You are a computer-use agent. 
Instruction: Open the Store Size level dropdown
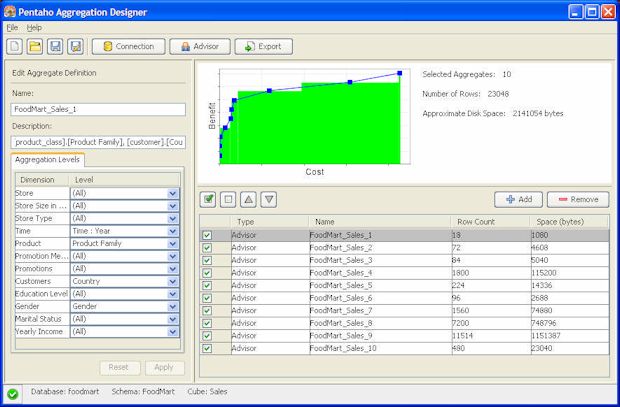[x=172, y=206]
